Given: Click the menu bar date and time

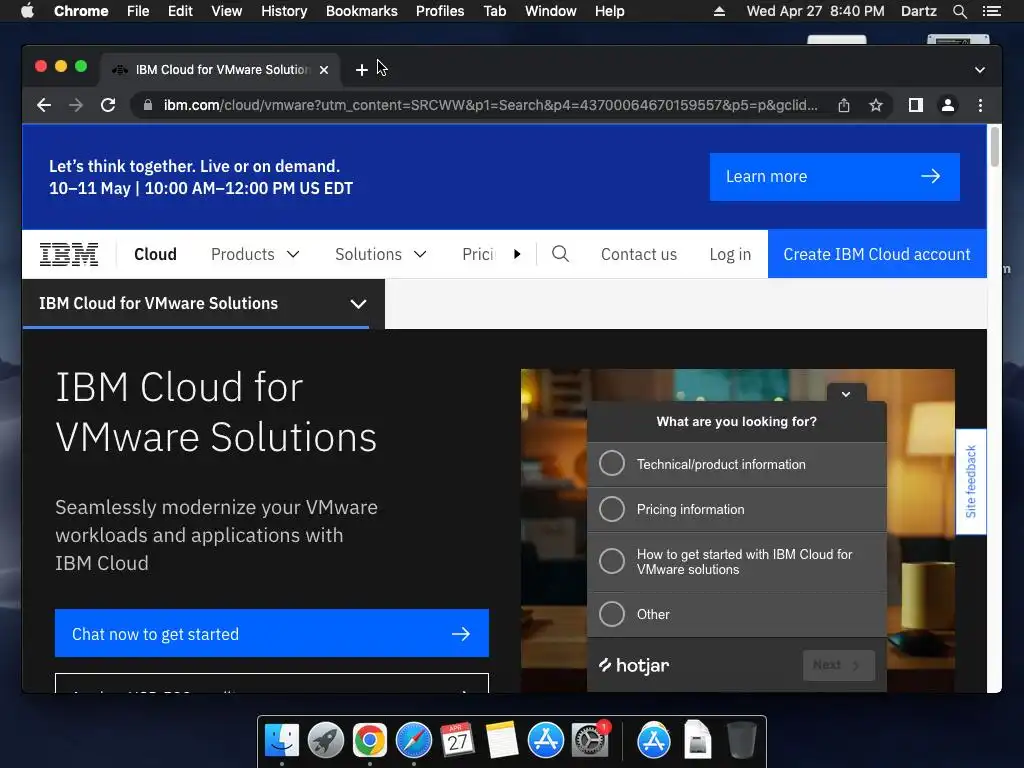Looking at the screenshot, I should pos(815,11).
